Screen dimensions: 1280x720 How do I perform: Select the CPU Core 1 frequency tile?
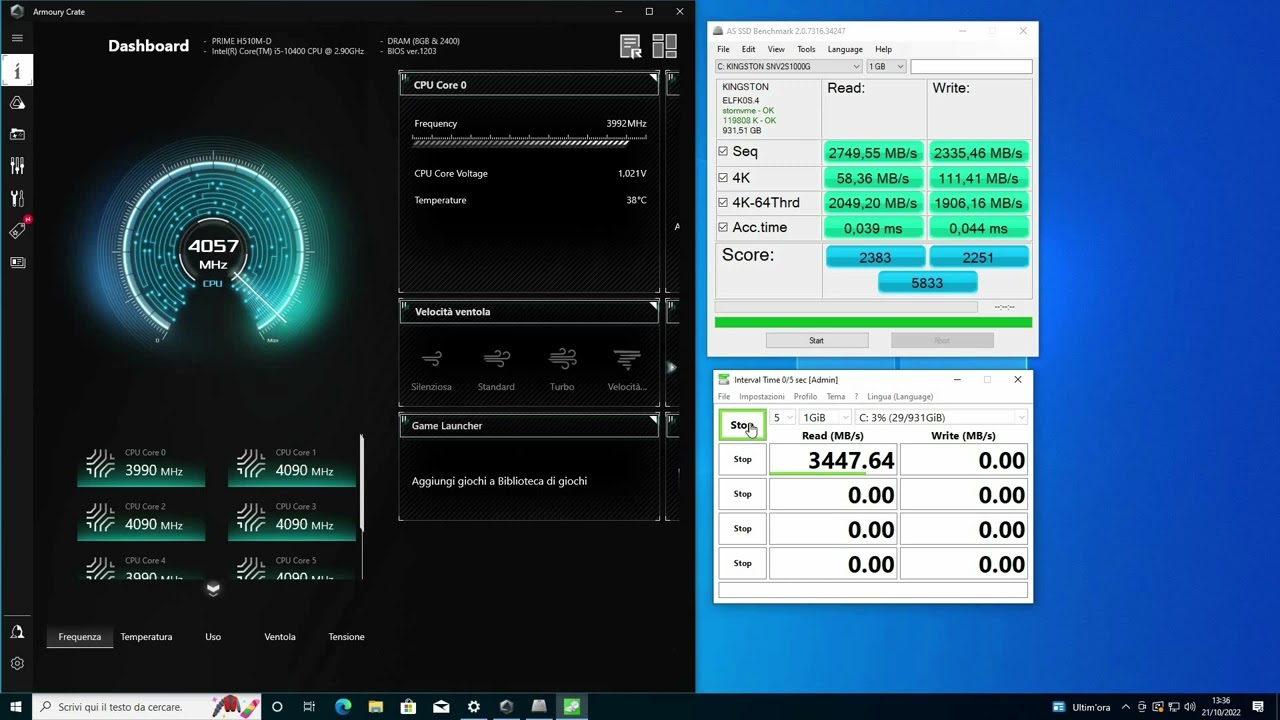coord(292,465)
